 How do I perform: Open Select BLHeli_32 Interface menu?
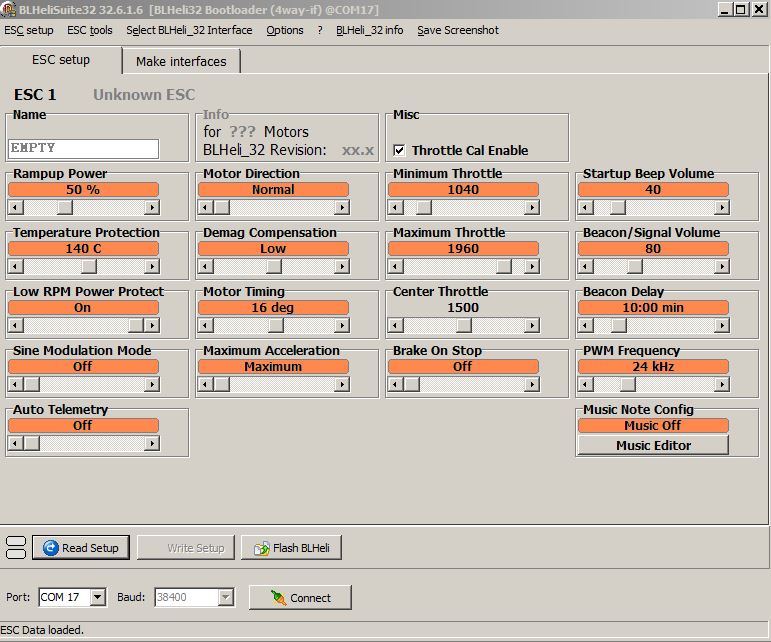(189, 30)
